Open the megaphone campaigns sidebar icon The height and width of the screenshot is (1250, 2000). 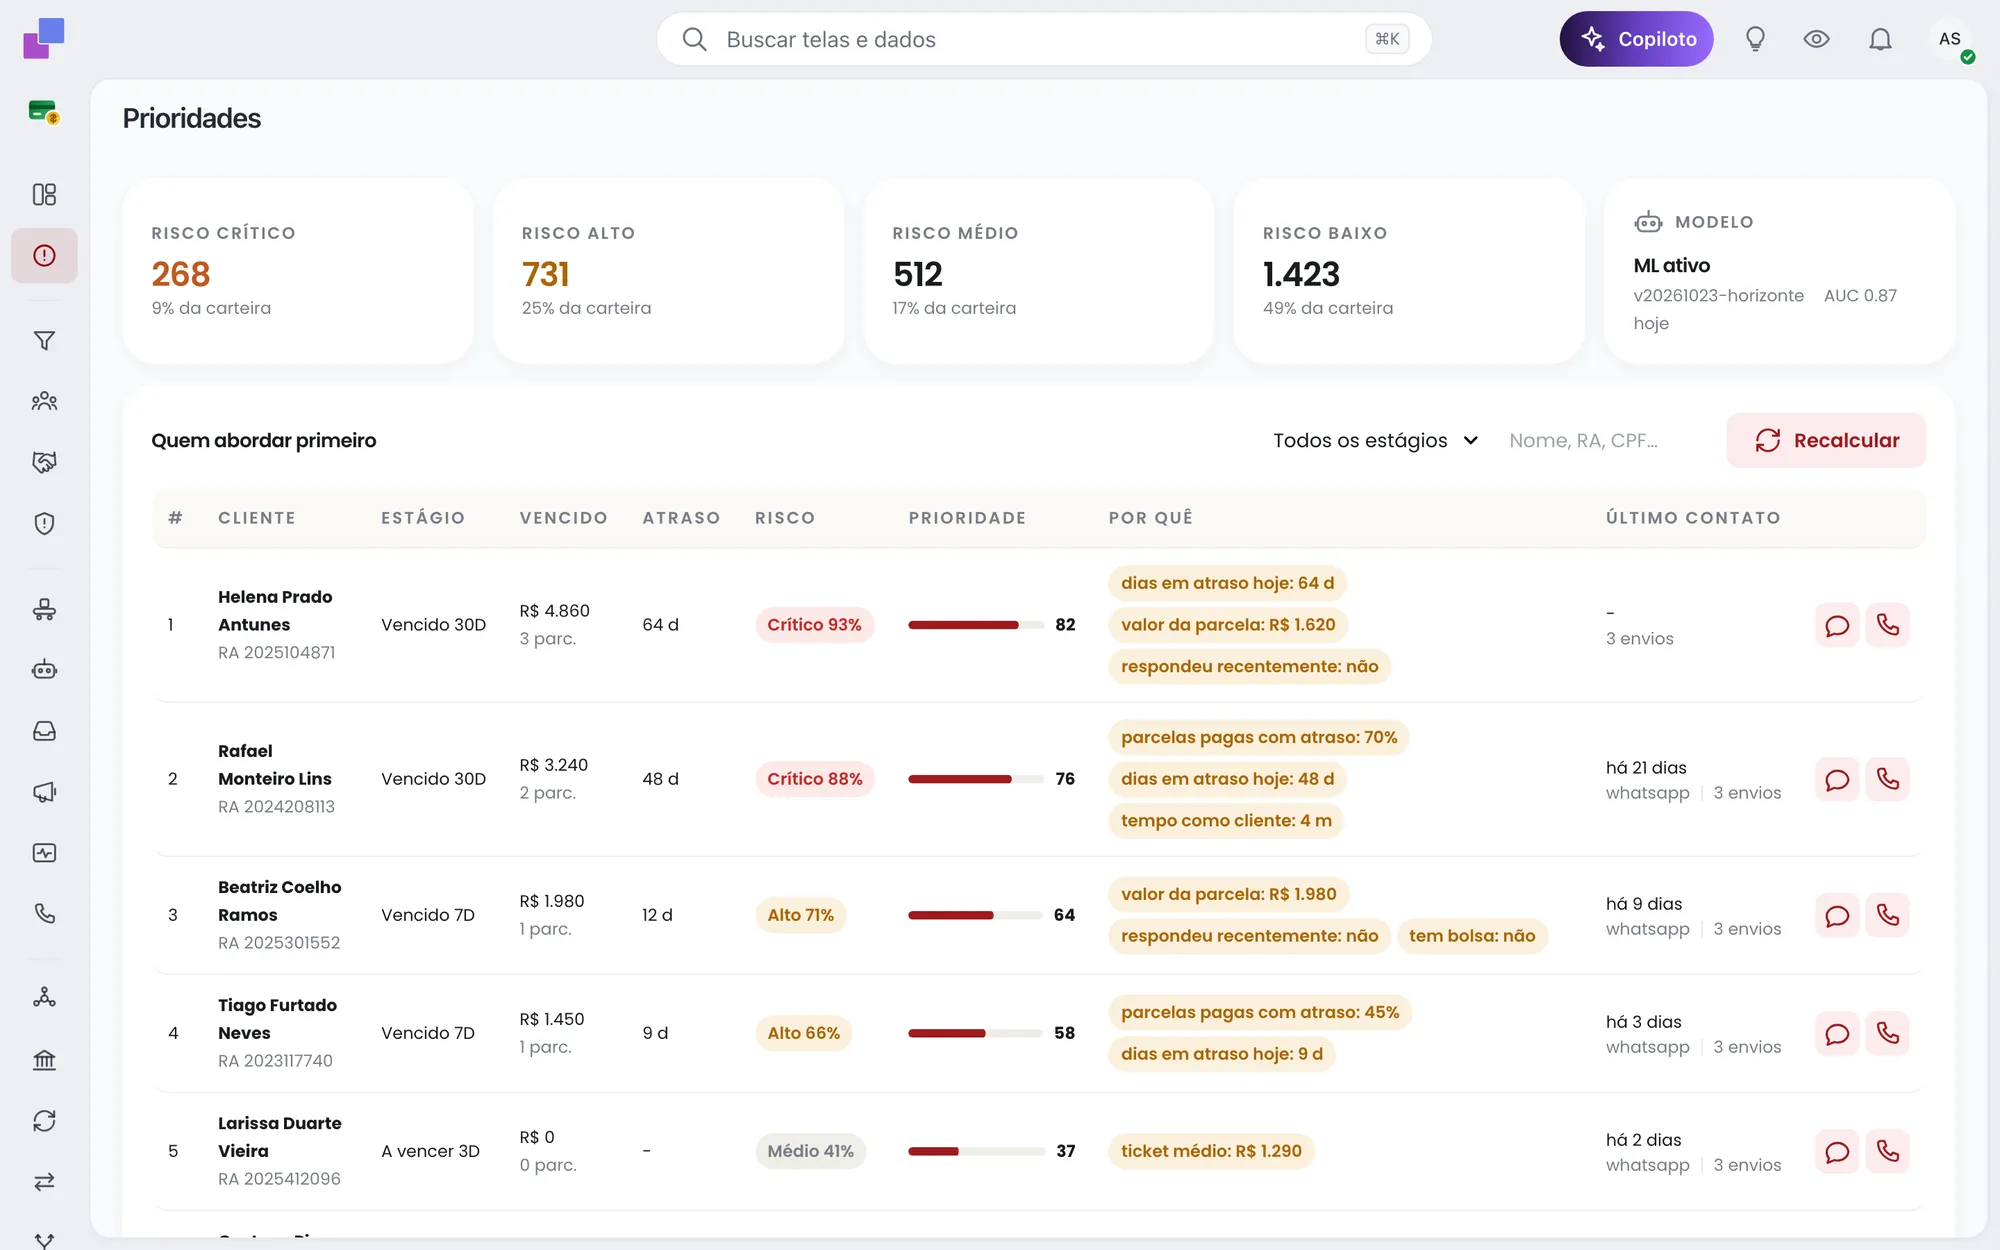tap(44, 792)
